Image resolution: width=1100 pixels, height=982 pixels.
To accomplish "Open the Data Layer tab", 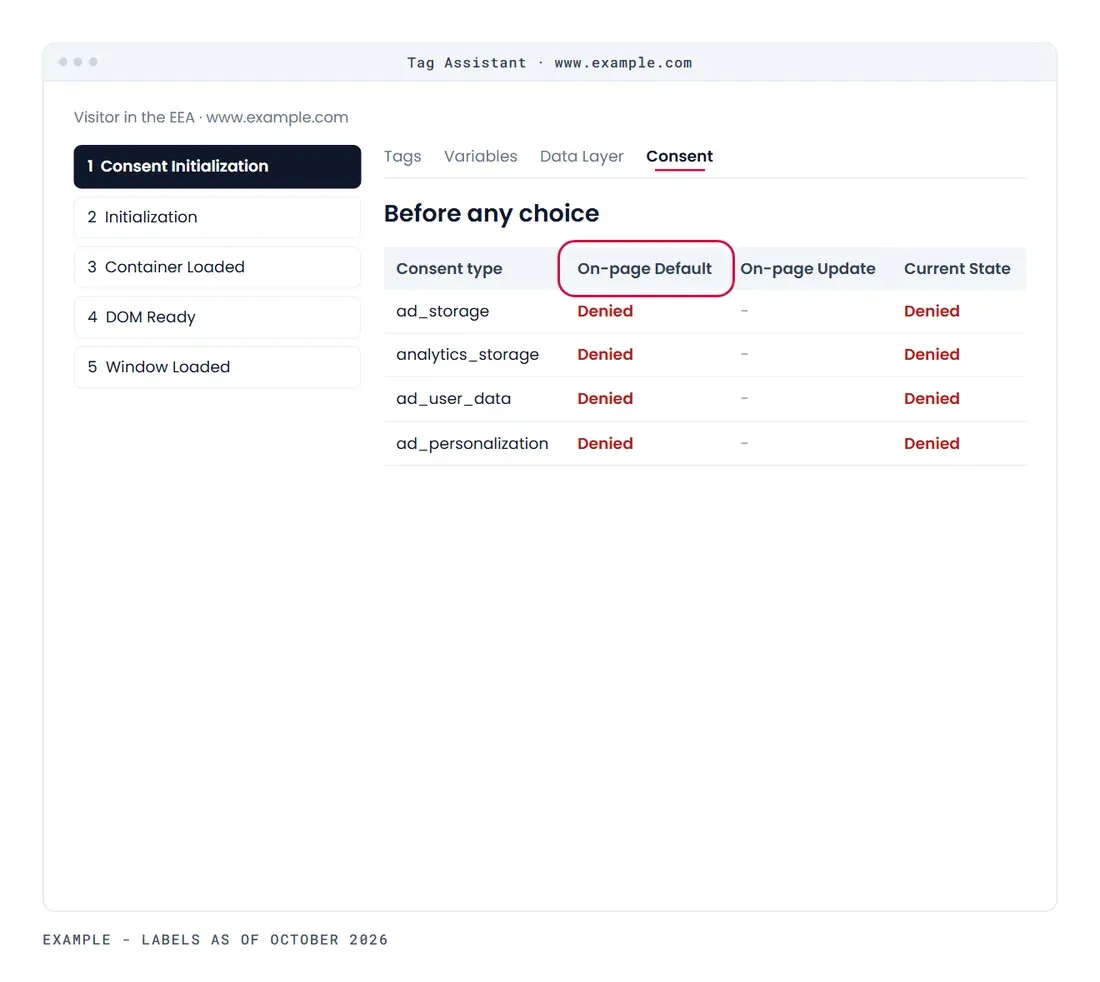I will tap(582, 156).
